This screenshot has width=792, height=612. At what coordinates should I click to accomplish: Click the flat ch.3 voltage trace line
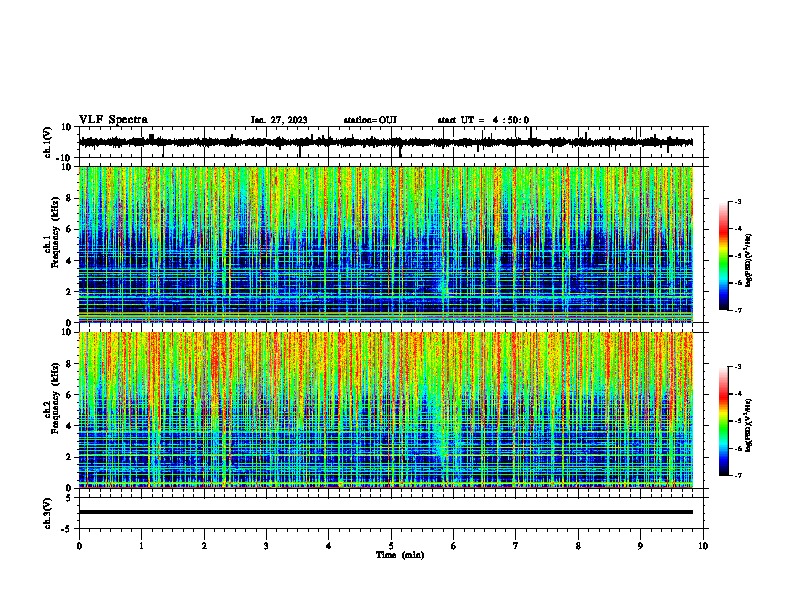pyautogui.click(x=386, y=512)
